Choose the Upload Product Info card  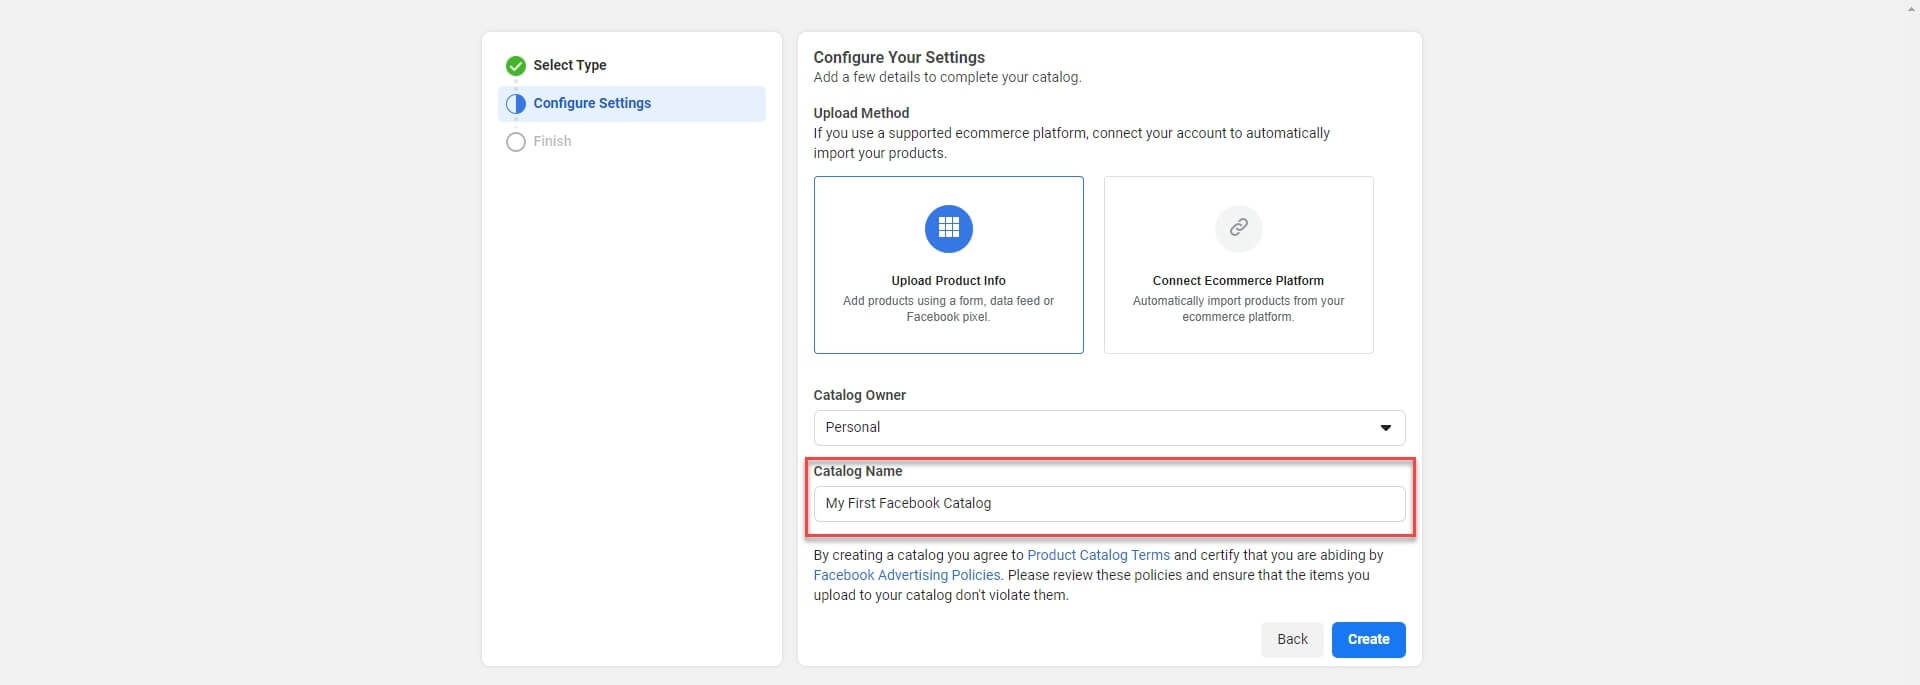[949, 265]
